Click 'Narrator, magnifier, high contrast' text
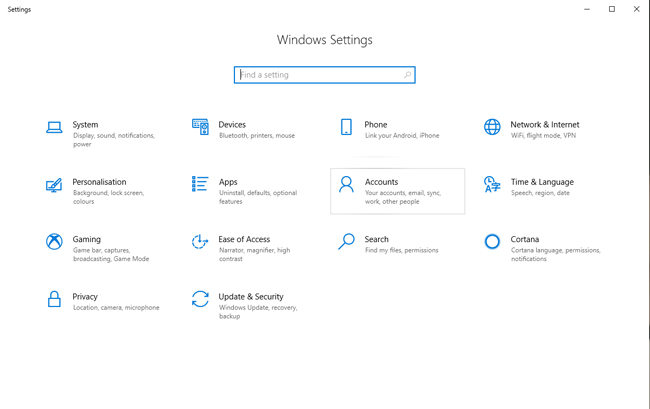Screen dimensions: 650x409 255,254
